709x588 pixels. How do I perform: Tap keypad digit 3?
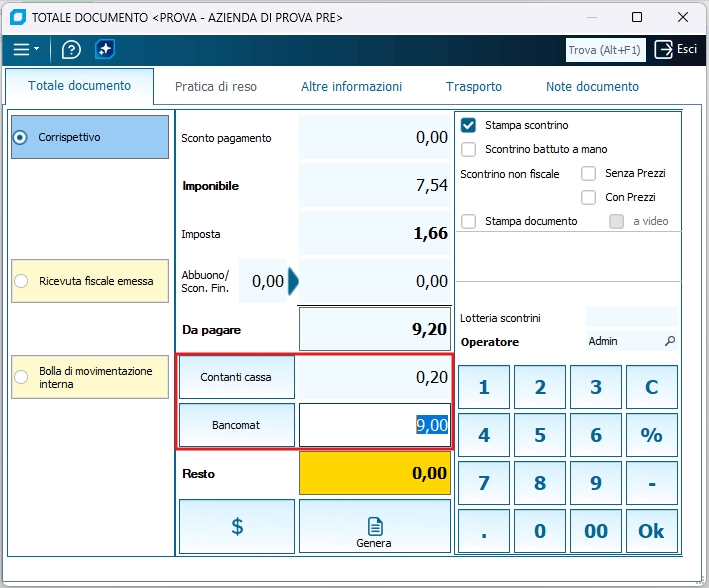596,387
